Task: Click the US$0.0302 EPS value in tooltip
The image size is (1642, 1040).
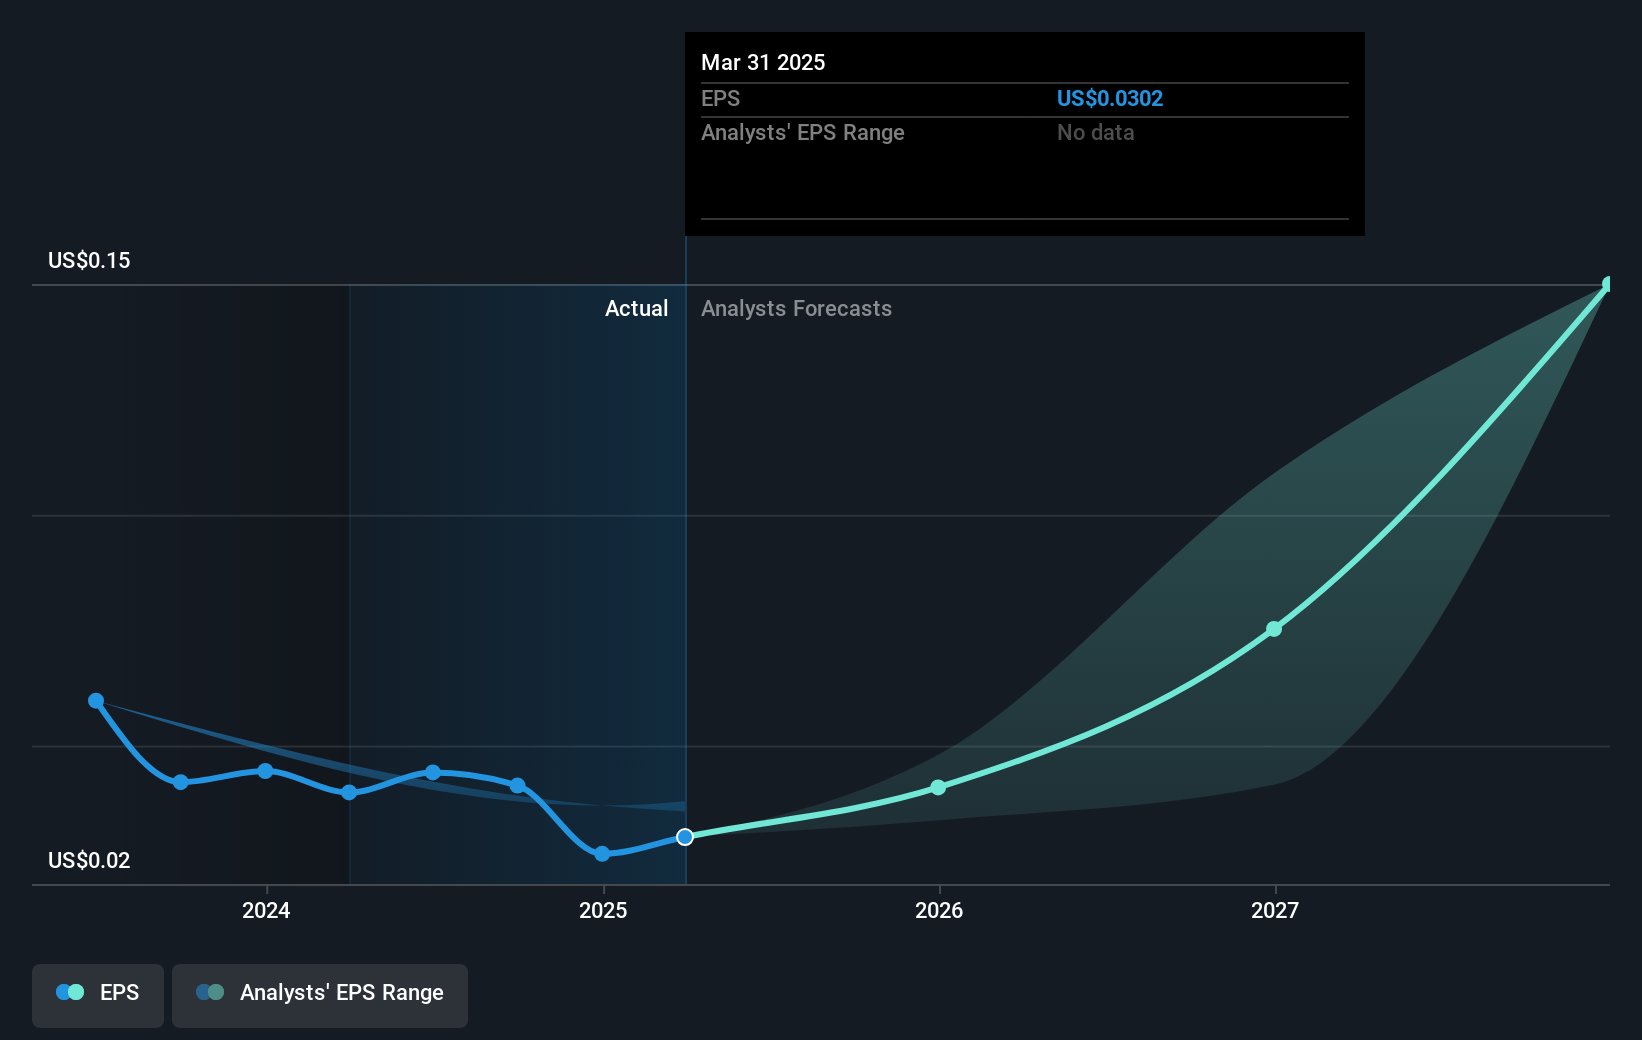Action: coord(1110,98)
